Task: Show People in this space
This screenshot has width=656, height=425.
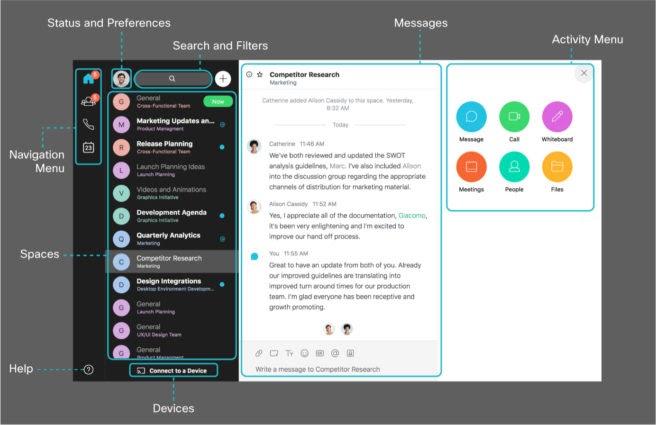Action: (514, 167)
